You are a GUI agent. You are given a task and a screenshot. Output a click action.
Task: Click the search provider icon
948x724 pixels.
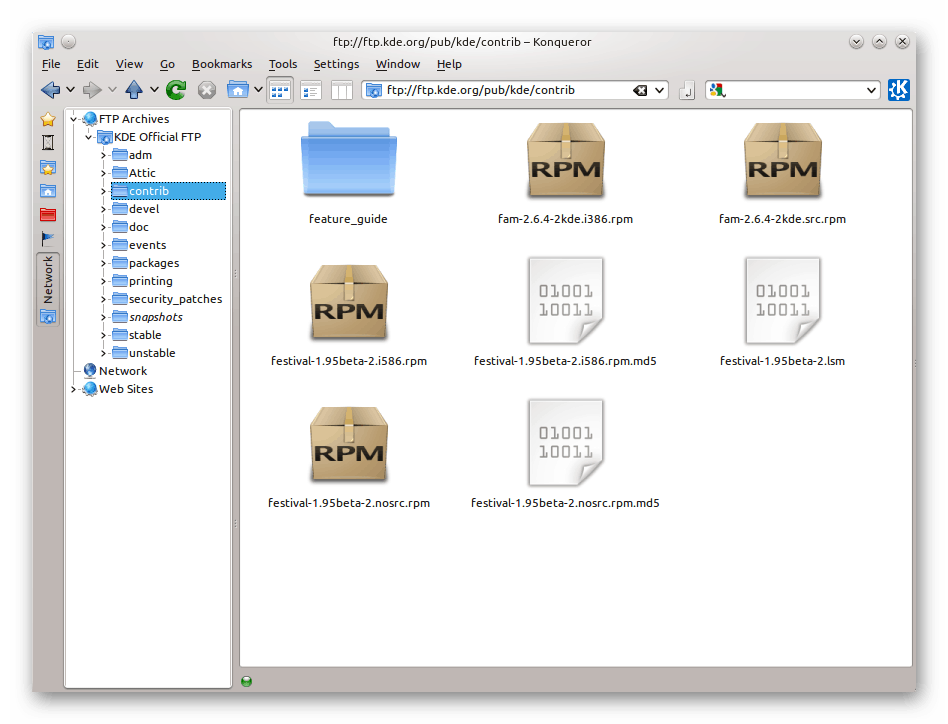717,91
